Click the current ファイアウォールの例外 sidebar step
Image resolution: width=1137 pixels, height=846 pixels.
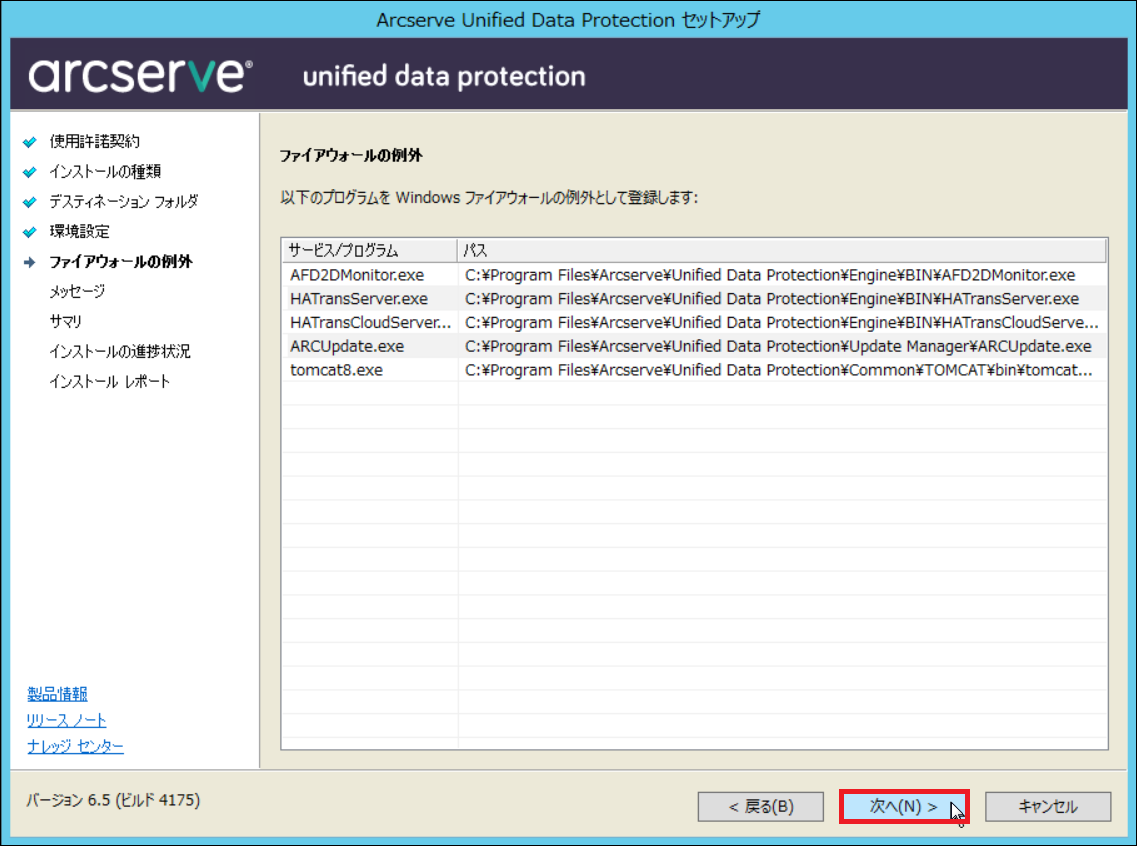click(x=120, y=262)
